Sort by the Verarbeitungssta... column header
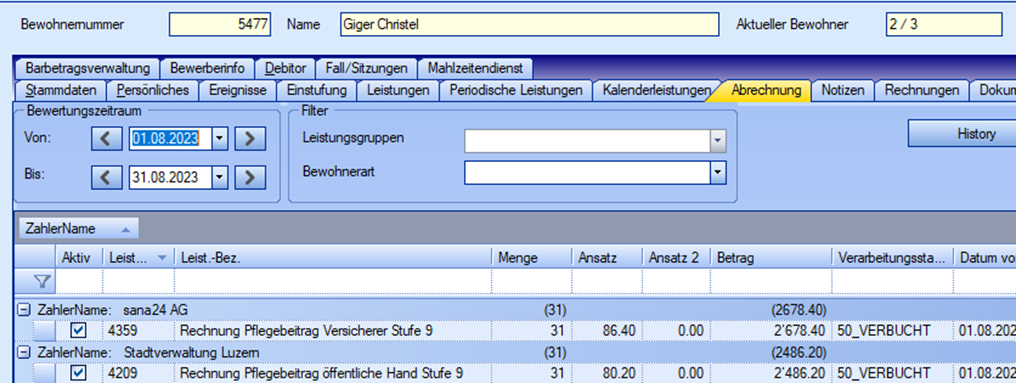 pyautogui.click(x=892, y=257)
